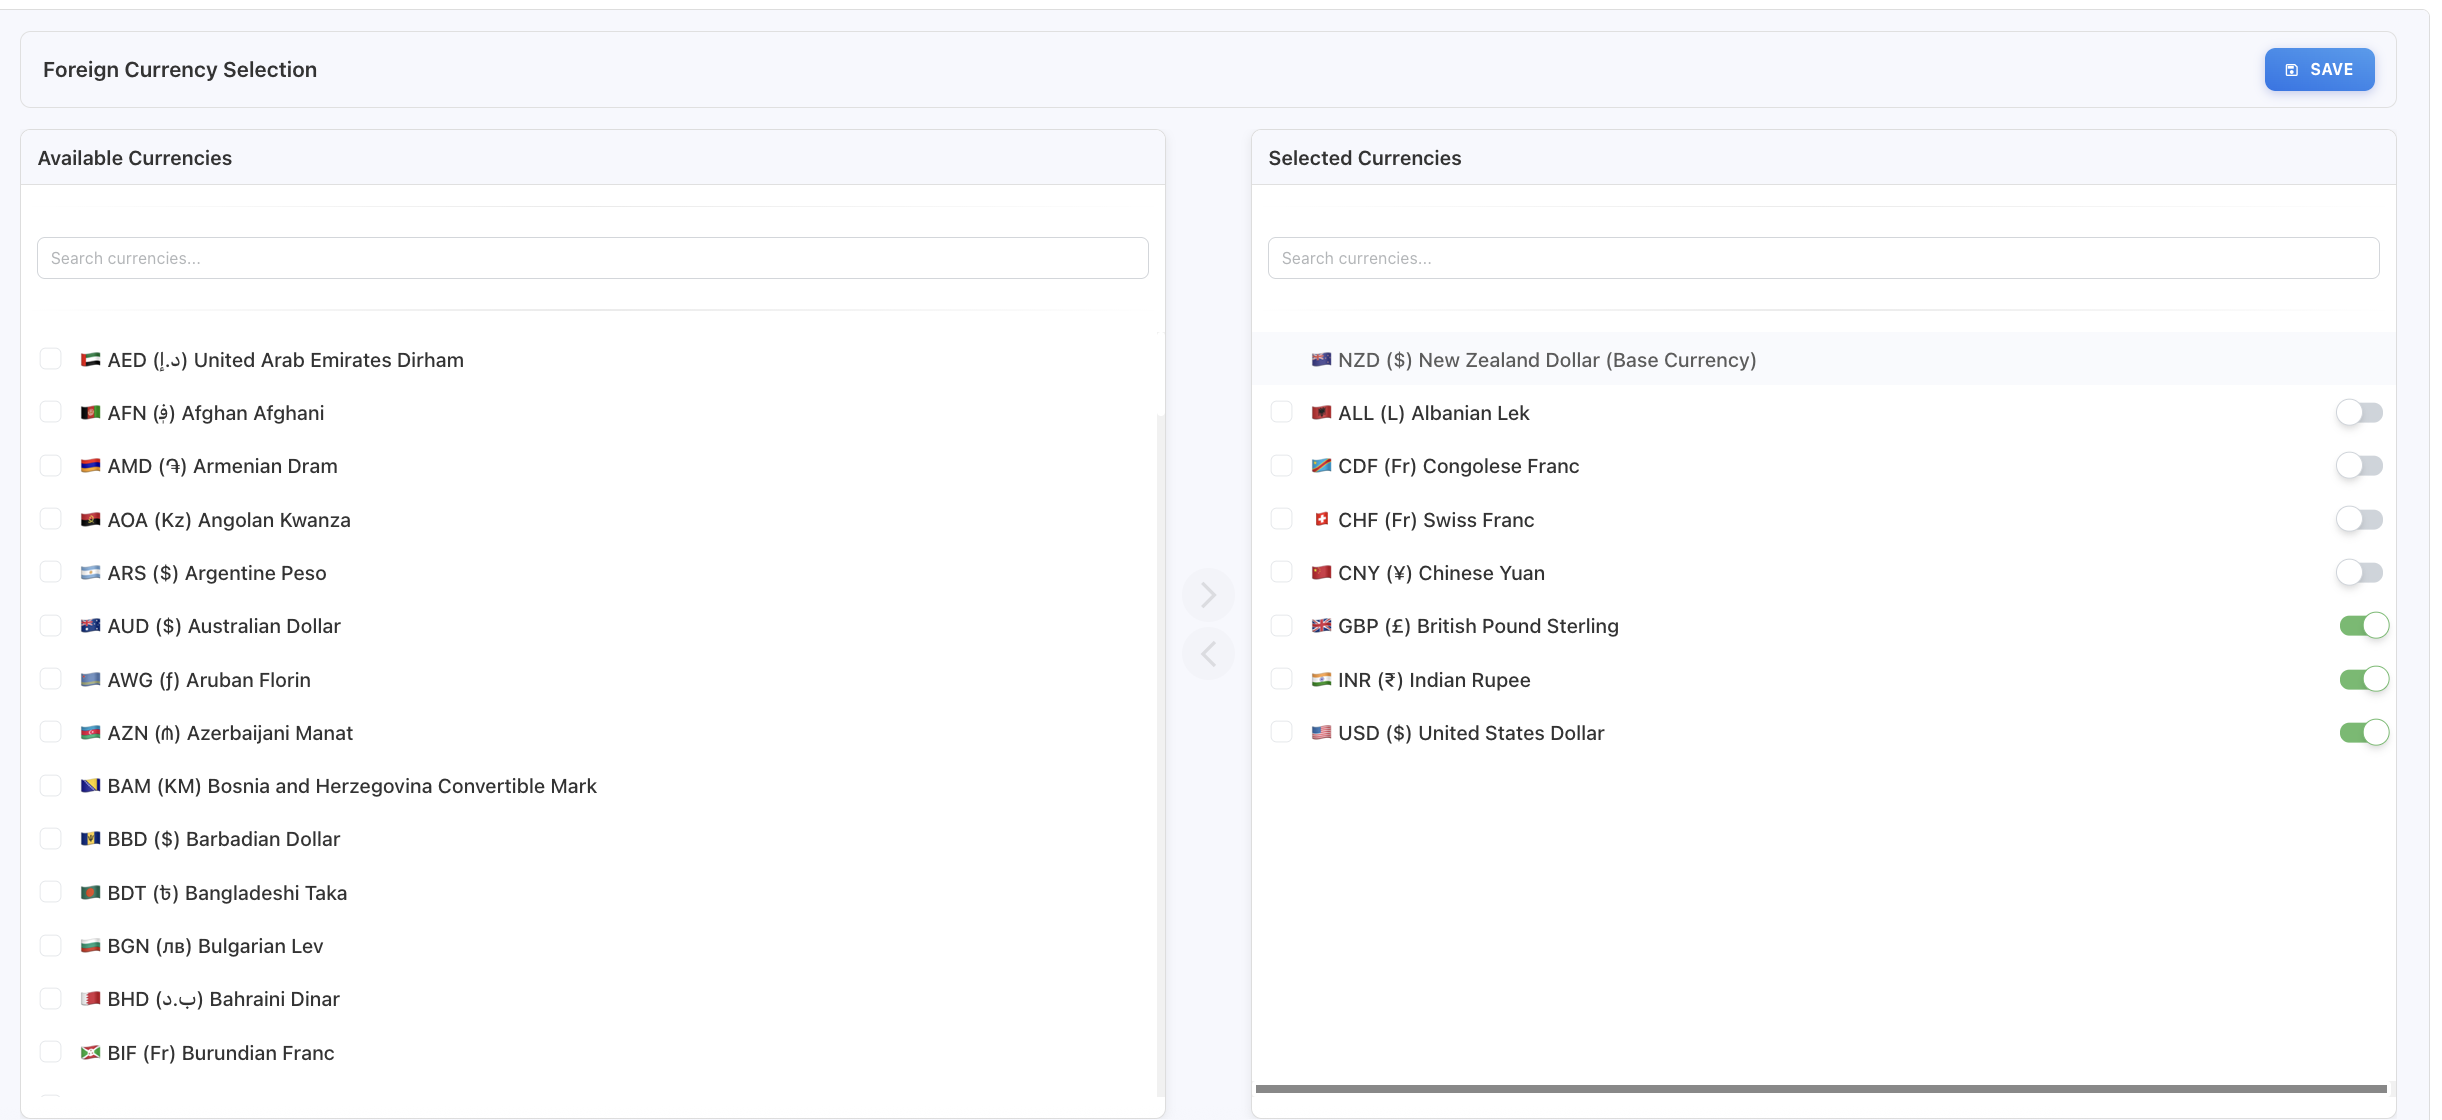Click the Swiss Franc flag icon
This screenshot has height=1120, width=2442.
tap(1321, 520)
